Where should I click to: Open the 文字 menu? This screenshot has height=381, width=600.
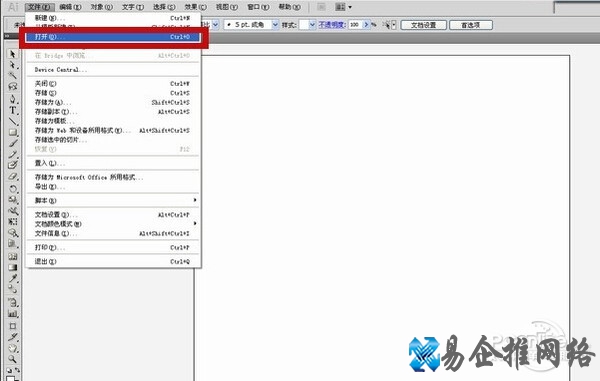click(133, 7)
